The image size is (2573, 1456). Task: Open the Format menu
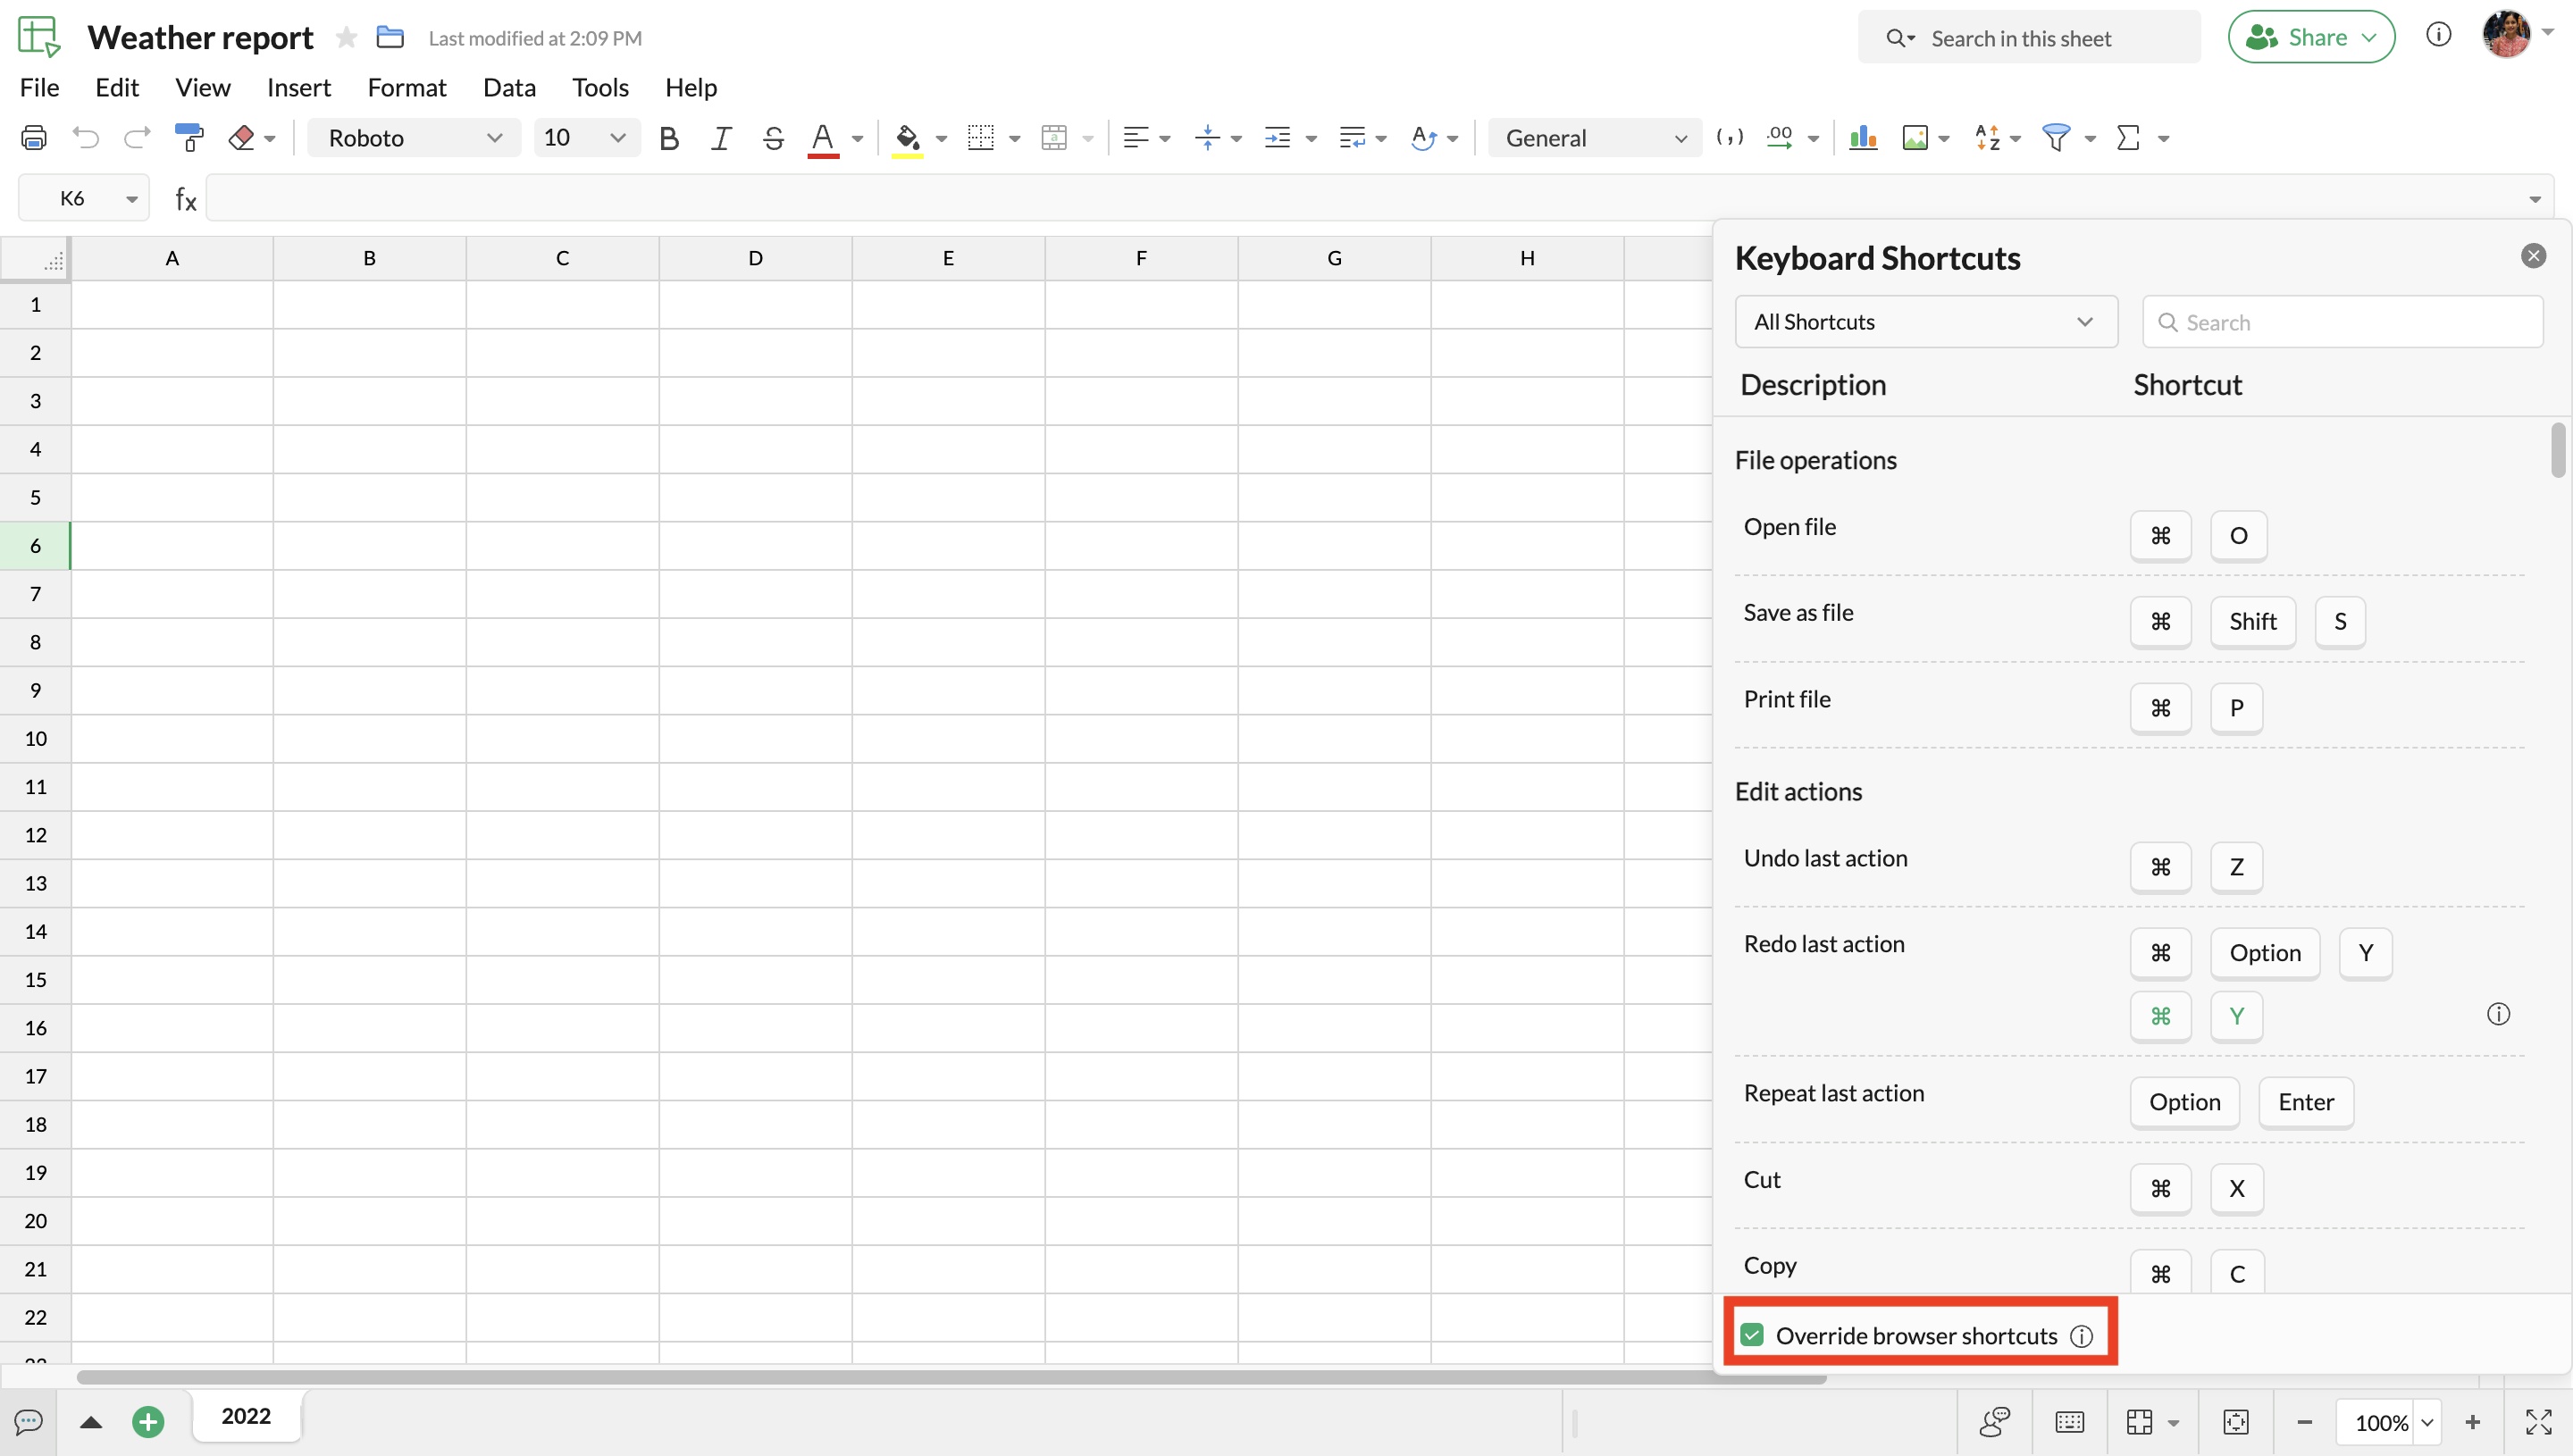point(406,87)
